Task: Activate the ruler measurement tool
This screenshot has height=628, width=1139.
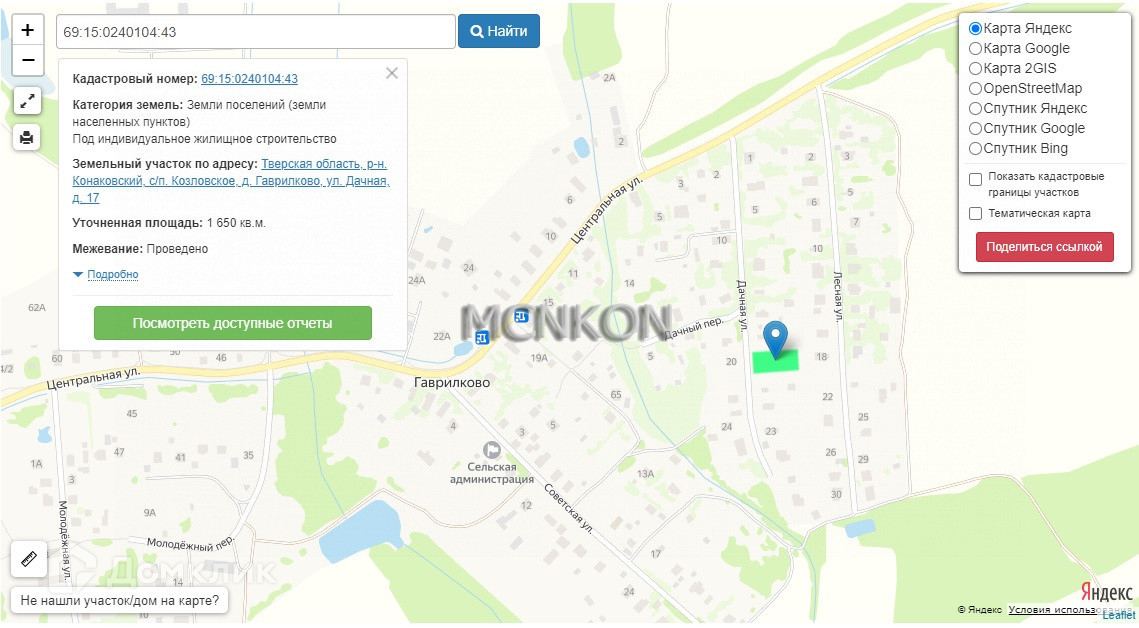Action: click(x=29, y=558)
